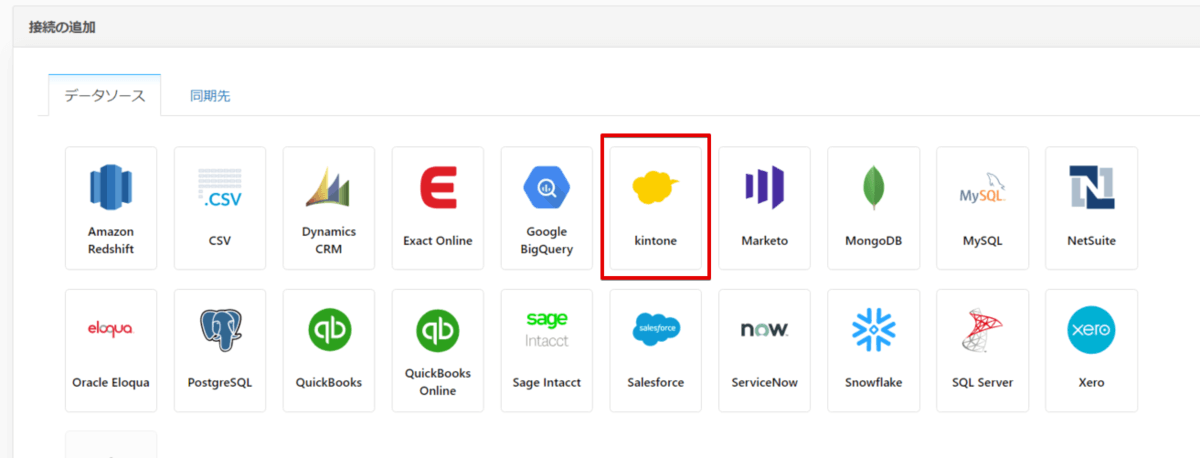Select the QuickBooks connector

(329, 350)
